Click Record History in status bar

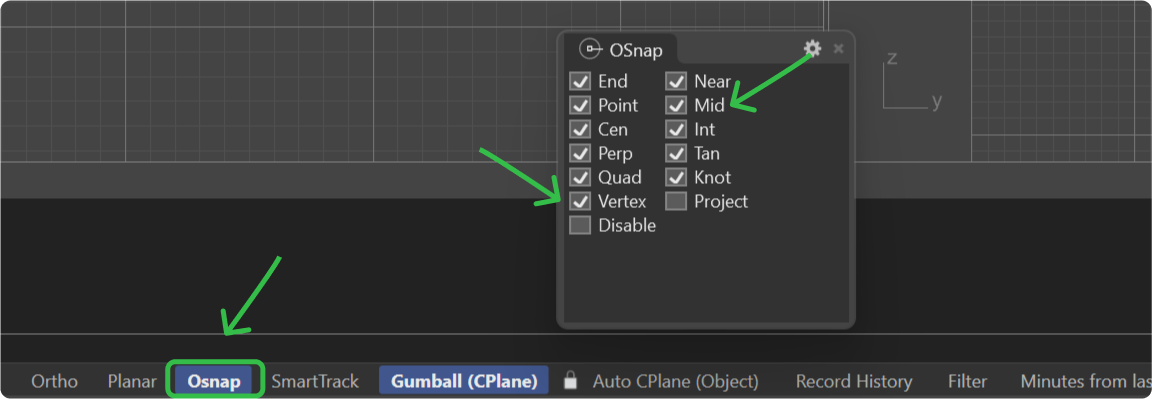[854, 381]
